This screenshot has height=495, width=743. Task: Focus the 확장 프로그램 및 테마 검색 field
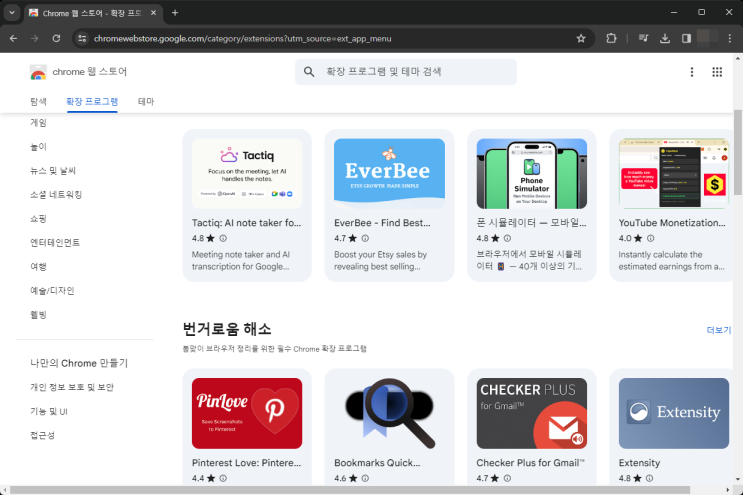(406, 72)
